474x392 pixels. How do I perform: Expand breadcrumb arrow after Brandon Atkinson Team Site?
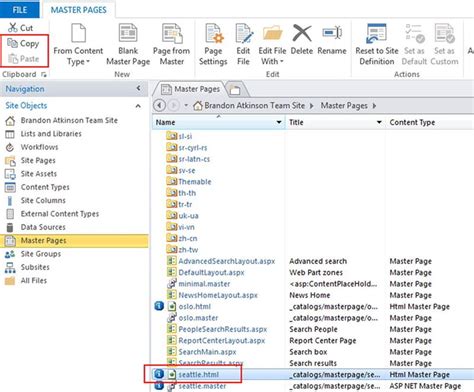tap(312, 106)
